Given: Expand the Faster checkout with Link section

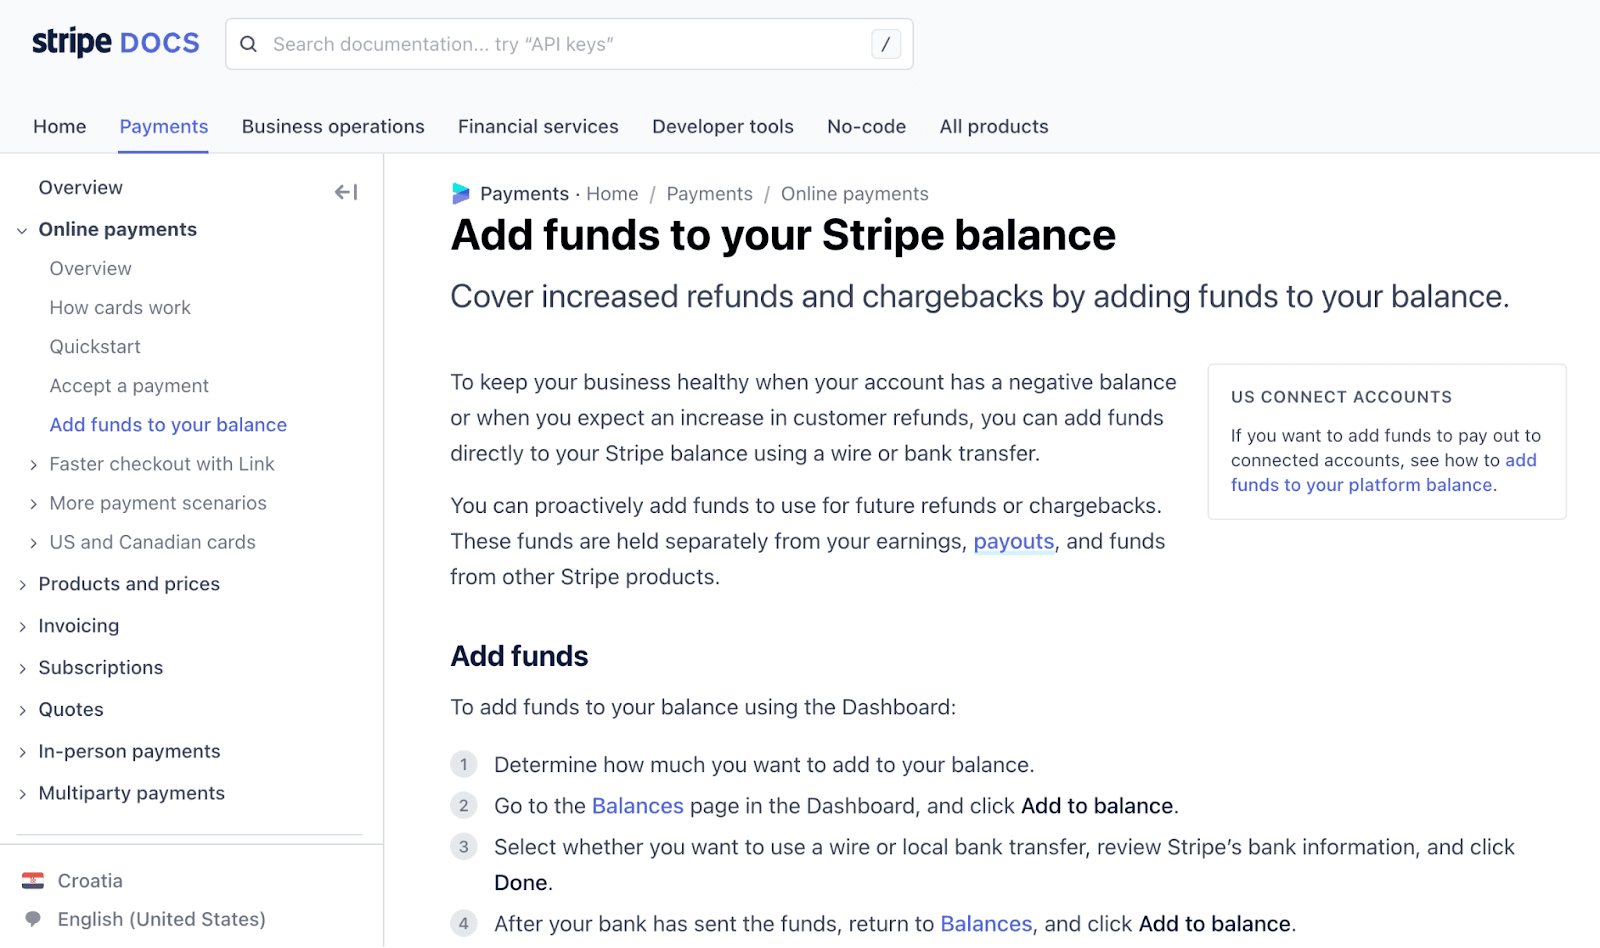Looking at the screenshot, I should tap(33, 464).
